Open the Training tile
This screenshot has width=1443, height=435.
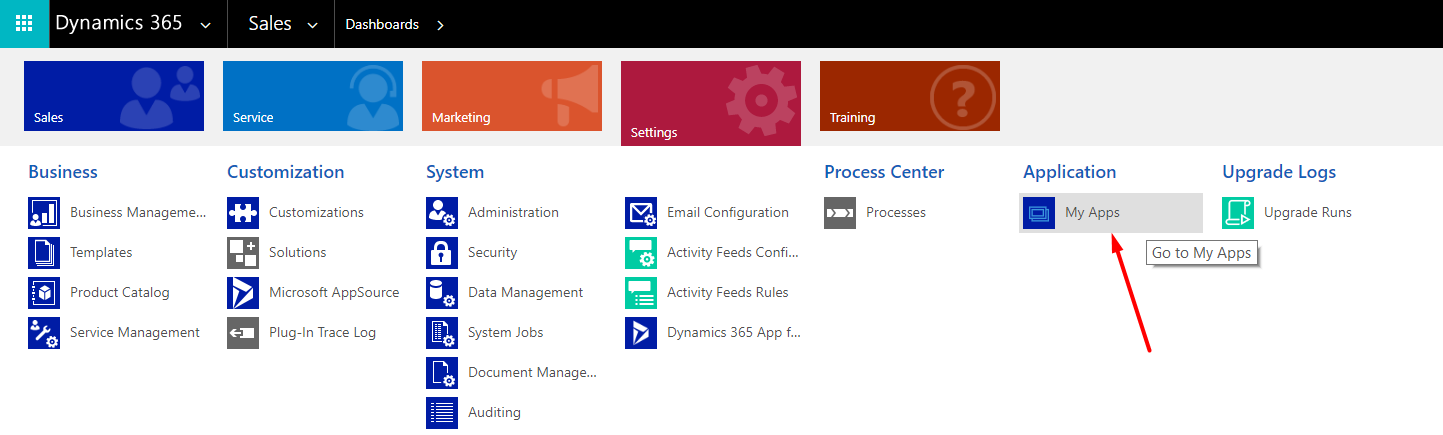point(909,96)
